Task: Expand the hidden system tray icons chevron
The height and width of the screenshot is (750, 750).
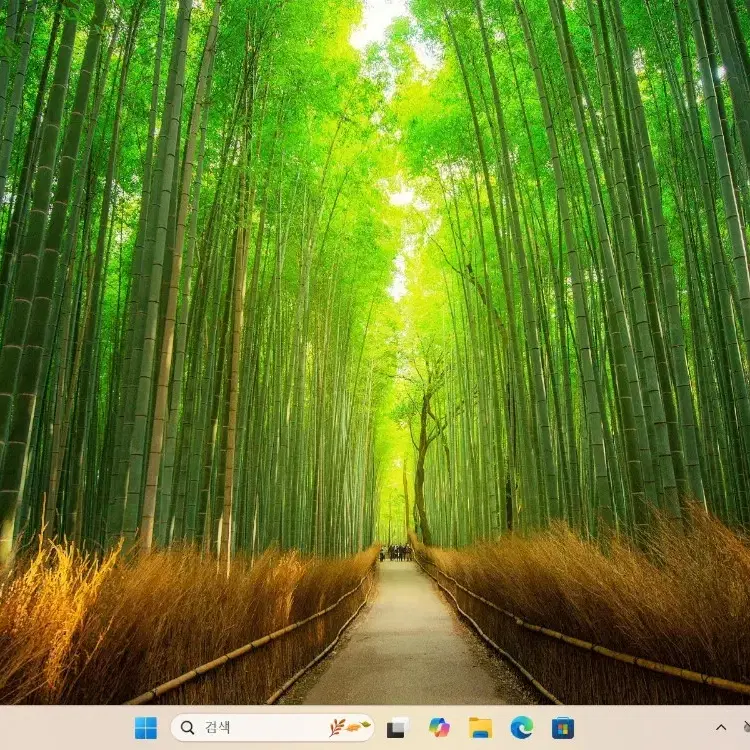Action: pos(720,728)
